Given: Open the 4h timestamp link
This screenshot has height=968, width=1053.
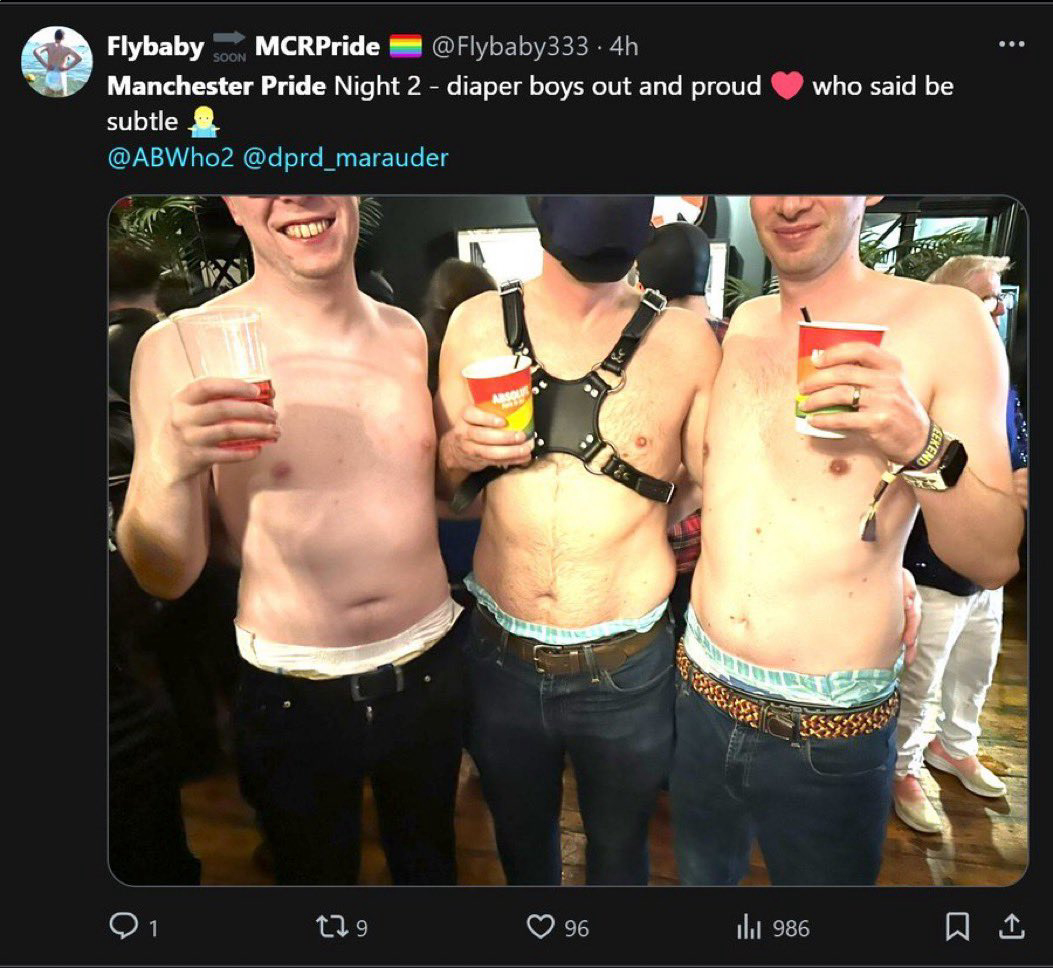Looking at the screenshot, I should pyautogui.click(x=624, y=46).
